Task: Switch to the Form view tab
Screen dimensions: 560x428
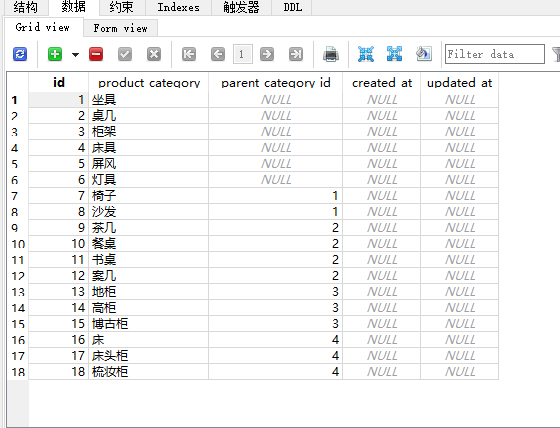Action: [x=120, y=28]
